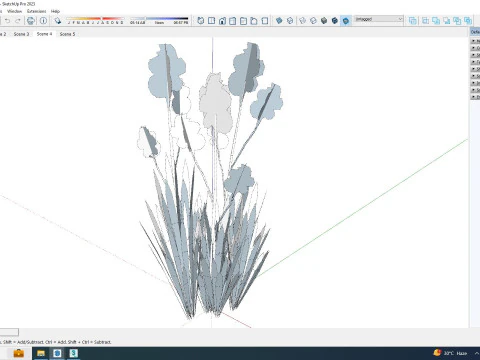Screen dimensions: 480x360
Task: Toggle X-Ray face style
Action: (x=279, y=21)
